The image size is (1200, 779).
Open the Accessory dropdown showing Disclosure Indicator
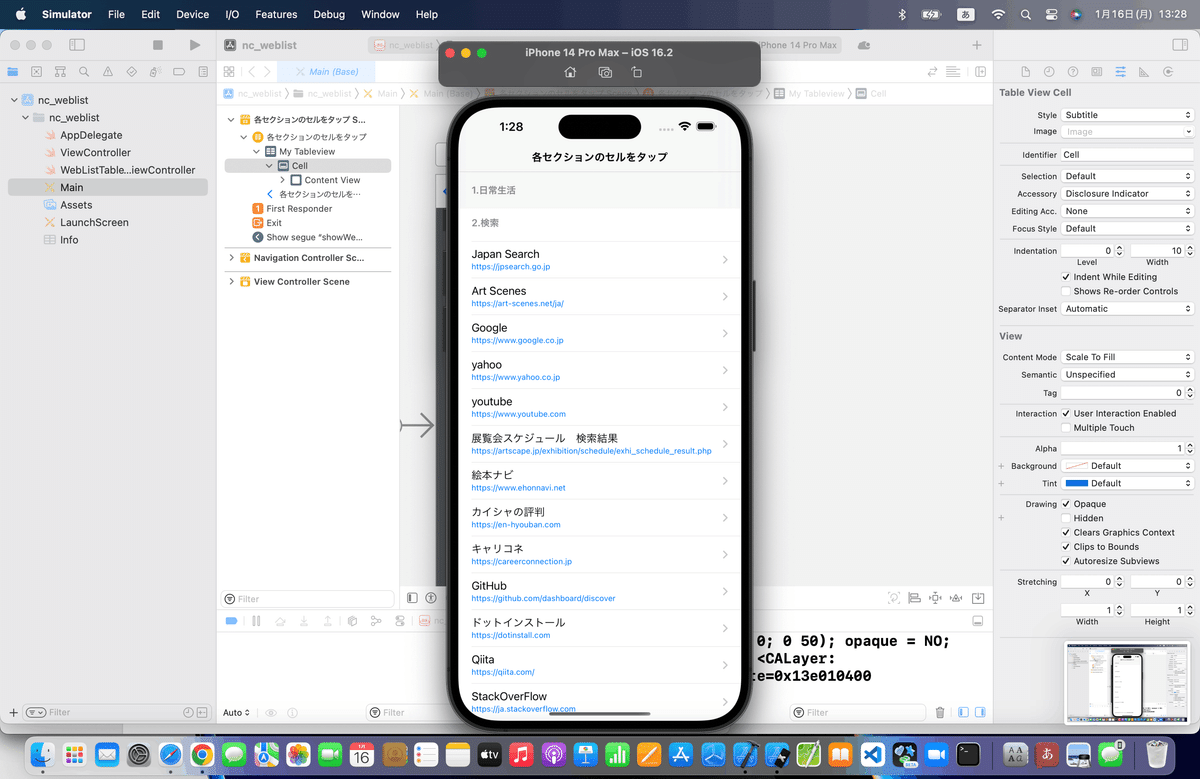pos(1127,194)
